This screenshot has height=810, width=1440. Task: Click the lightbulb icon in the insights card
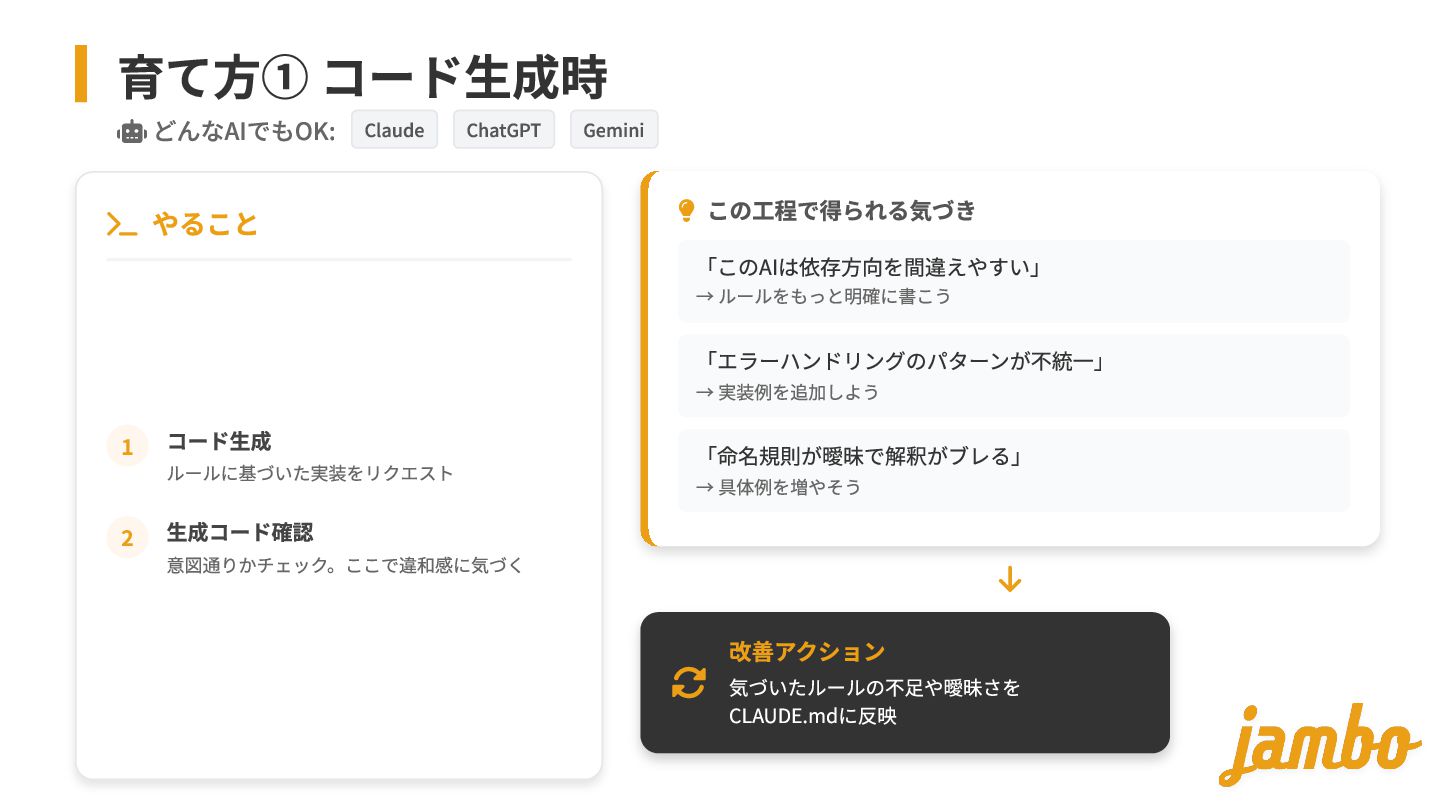pos(686,210)
